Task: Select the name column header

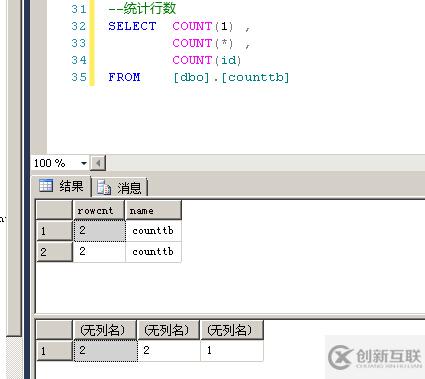Action: coord(153,210)
